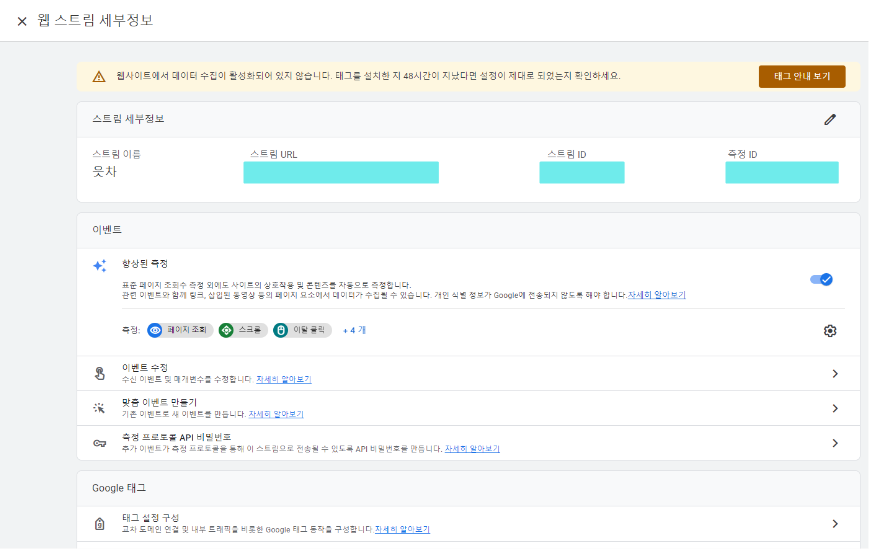This screenshot has width=870, height=550.
Task: Open the 태그 안내 보기 button
Action: coord(802,77)
